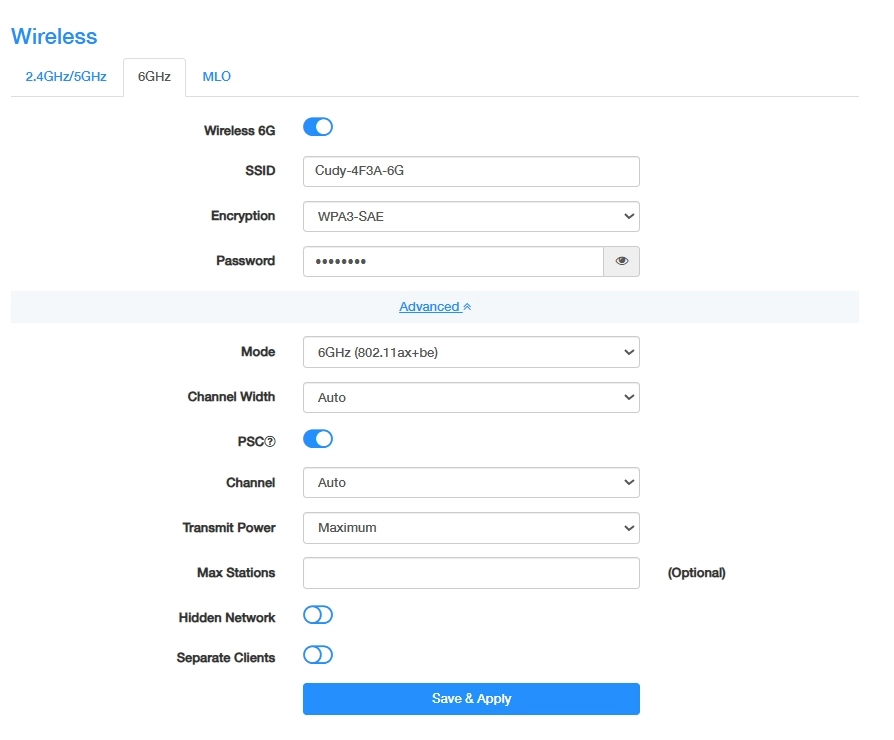The image size is (894, 740).
Task: Disable the Wireless 6G toggle
Action: (317, 127)
